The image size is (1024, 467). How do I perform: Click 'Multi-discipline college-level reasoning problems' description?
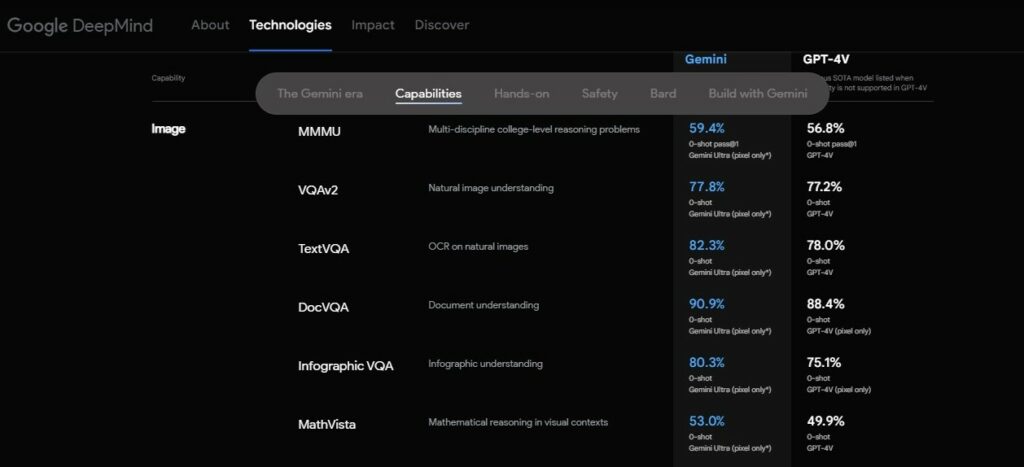[x=534, y=129]
